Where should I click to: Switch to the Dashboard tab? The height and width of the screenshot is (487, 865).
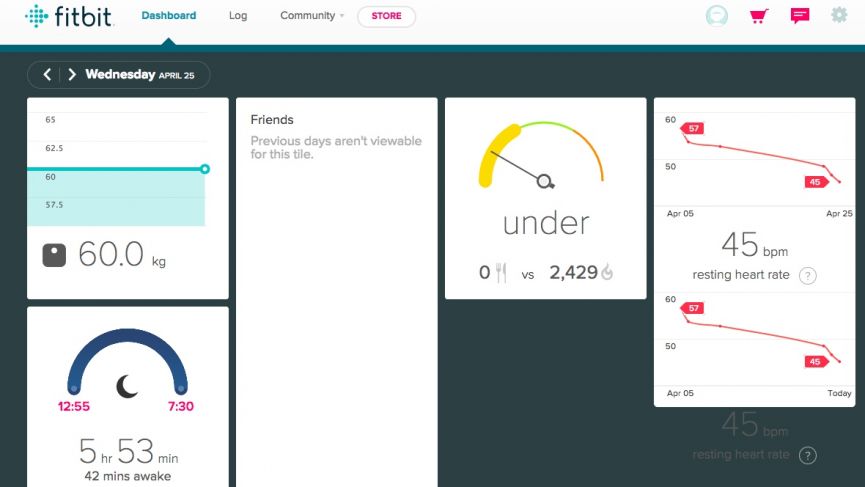168,16
